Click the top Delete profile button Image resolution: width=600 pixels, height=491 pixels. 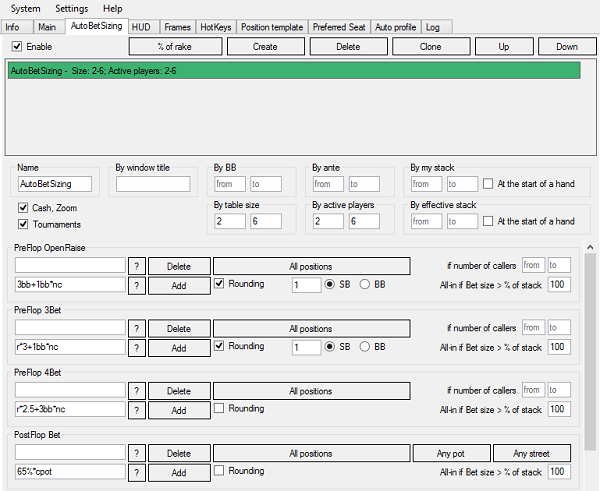click(348, 47)
